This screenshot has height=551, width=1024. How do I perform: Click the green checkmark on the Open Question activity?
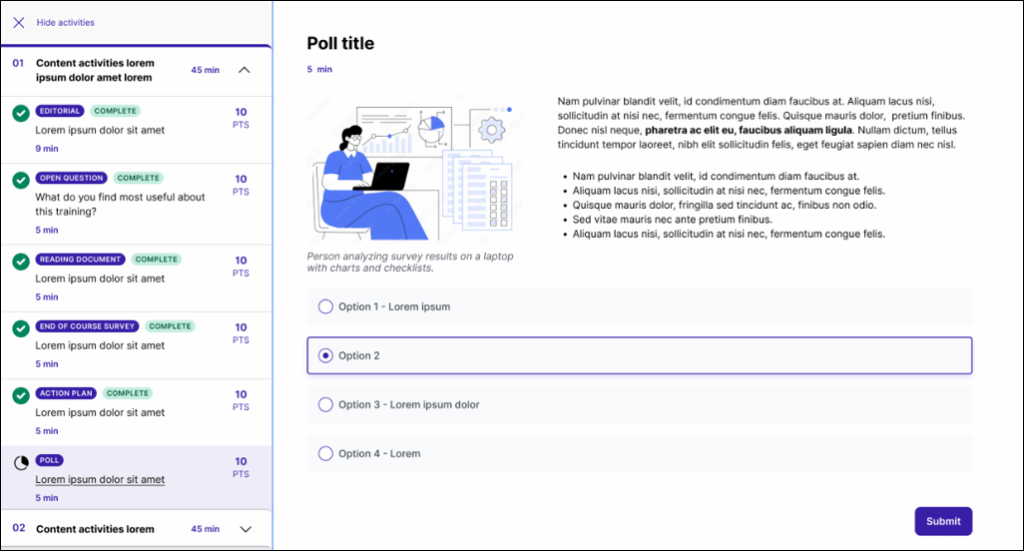tap(20, 180)
